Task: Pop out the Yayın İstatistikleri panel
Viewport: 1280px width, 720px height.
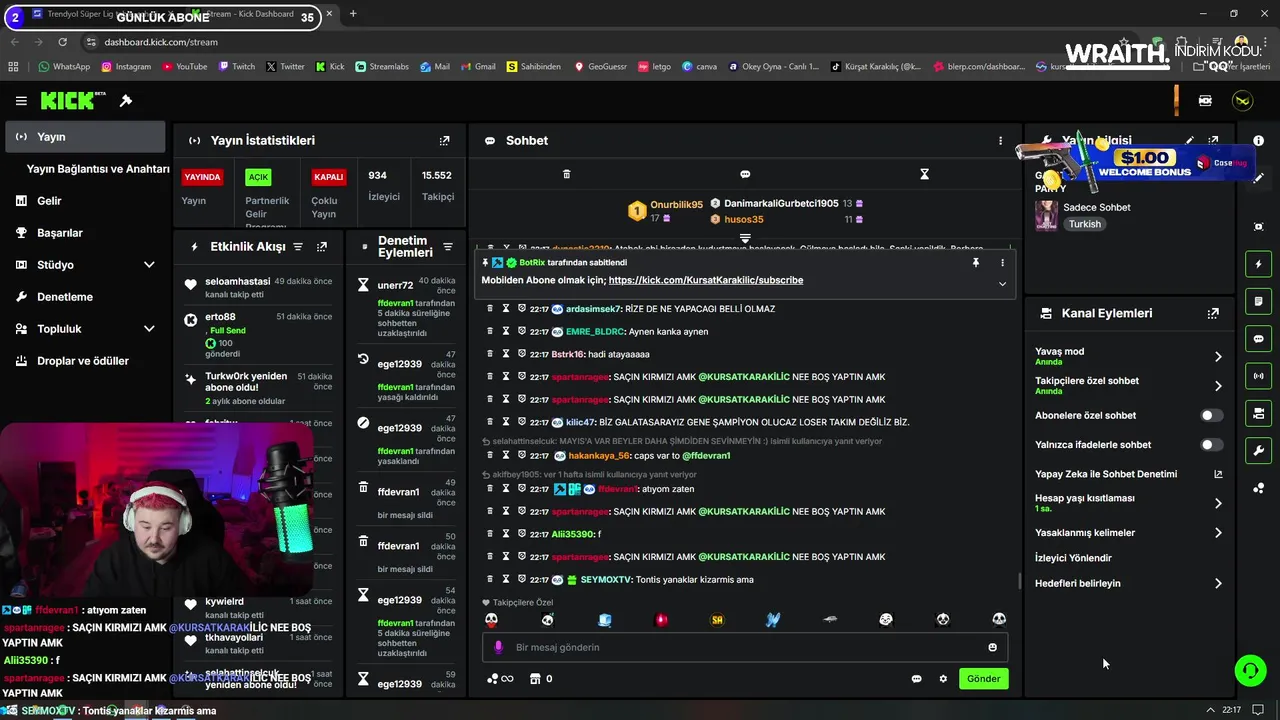Action: coord(445,141)
